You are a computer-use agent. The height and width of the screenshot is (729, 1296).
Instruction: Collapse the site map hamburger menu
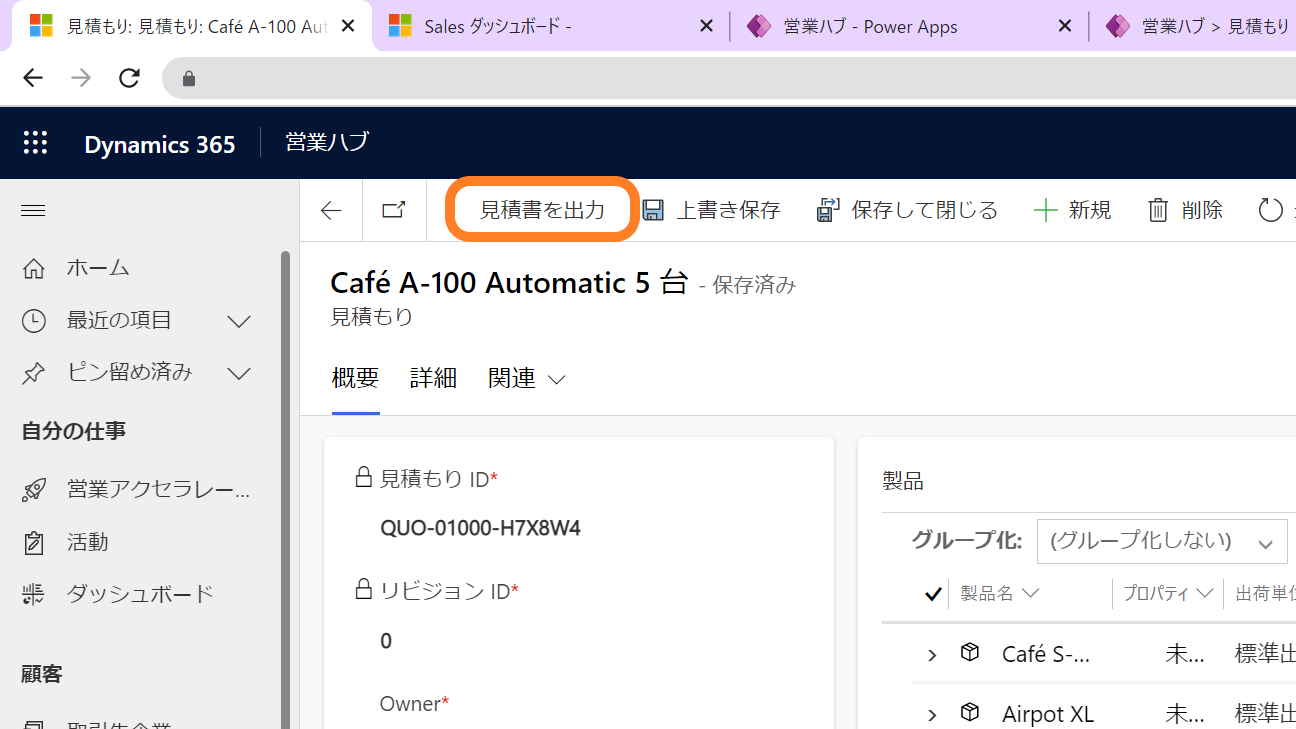tap(33, 210)
